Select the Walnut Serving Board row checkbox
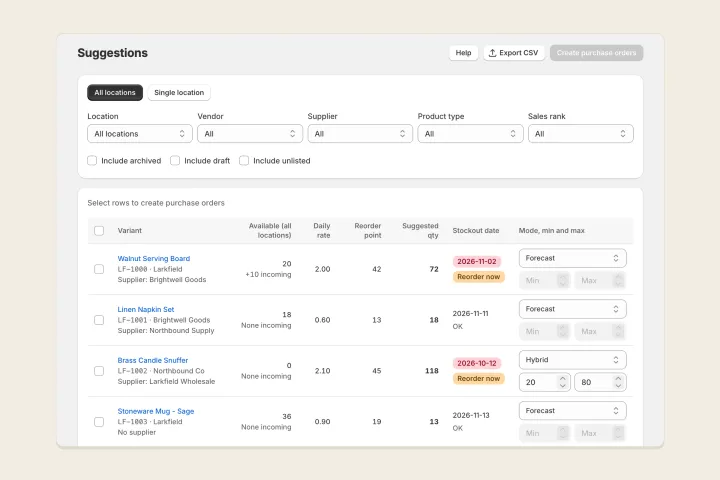 [99, 269]
